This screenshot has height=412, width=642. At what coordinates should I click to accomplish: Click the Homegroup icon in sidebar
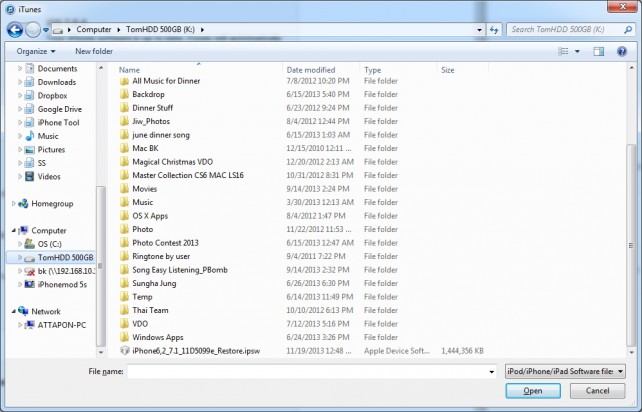pos(23,204)
